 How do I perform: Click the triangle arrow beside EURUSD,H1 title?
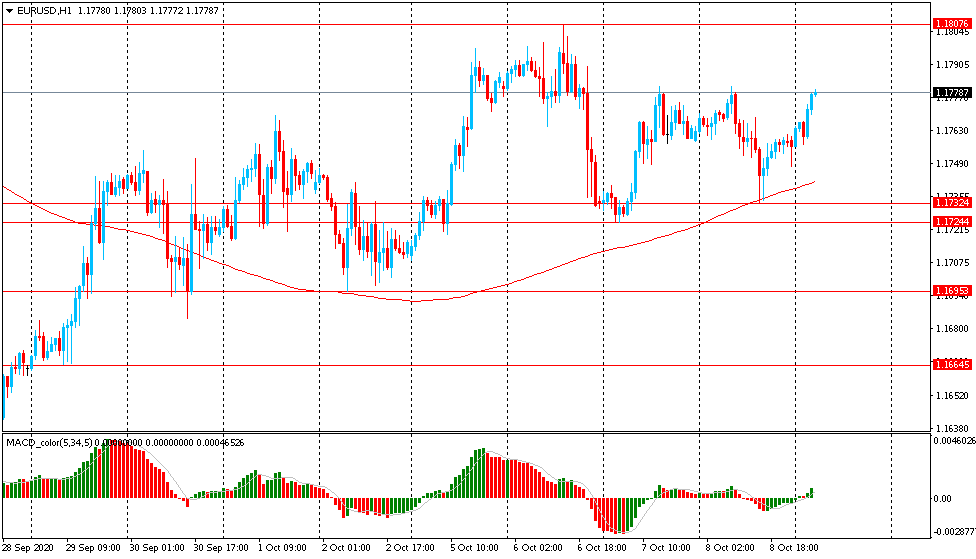tap(9, 11)
